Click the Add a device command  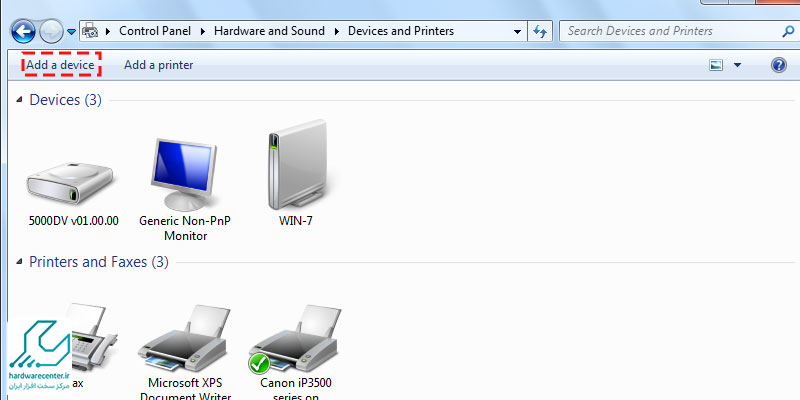[x=60, y=65]
